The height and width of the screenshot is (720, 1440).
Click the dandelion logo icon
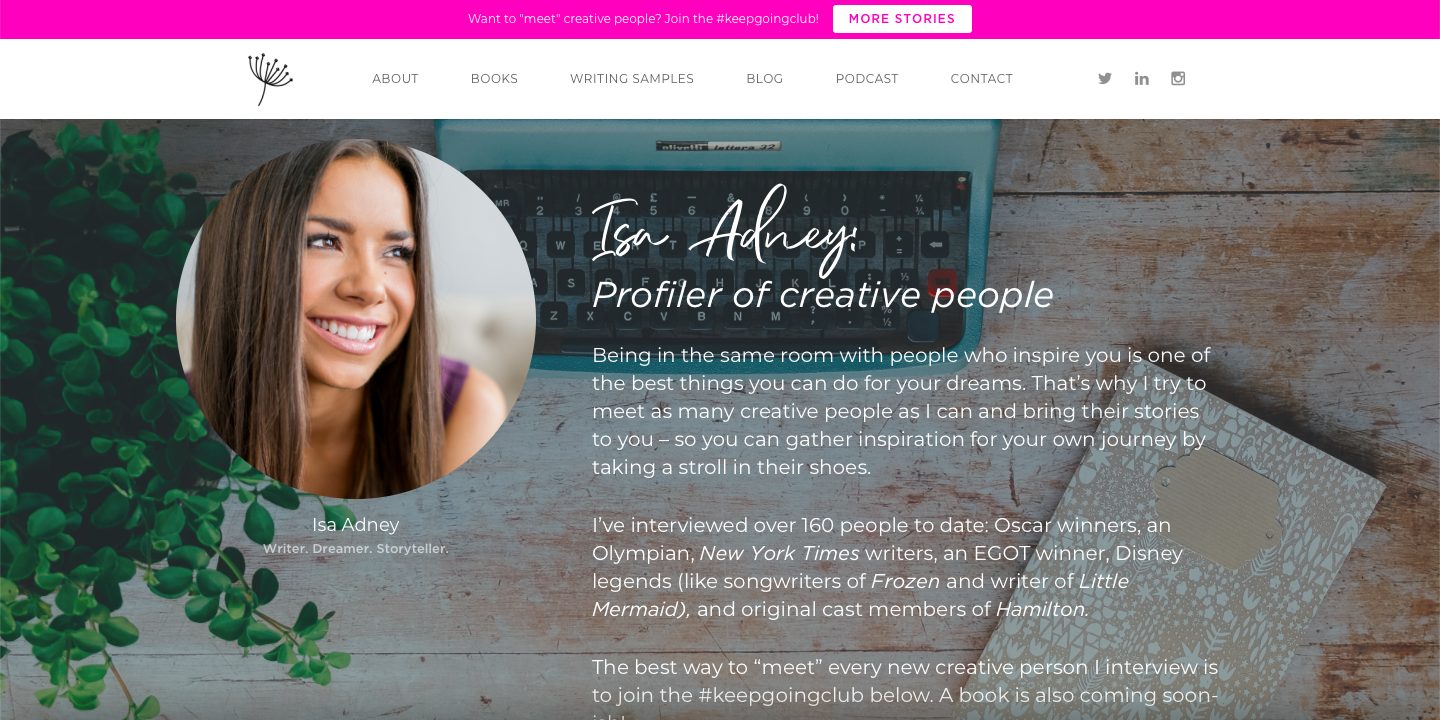[x=270, y=79]
